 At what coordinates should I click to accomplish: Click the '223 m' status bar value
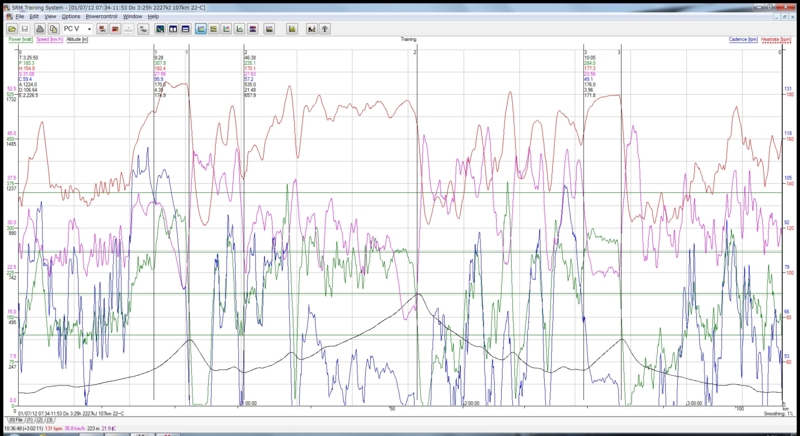tap(94, 429)
